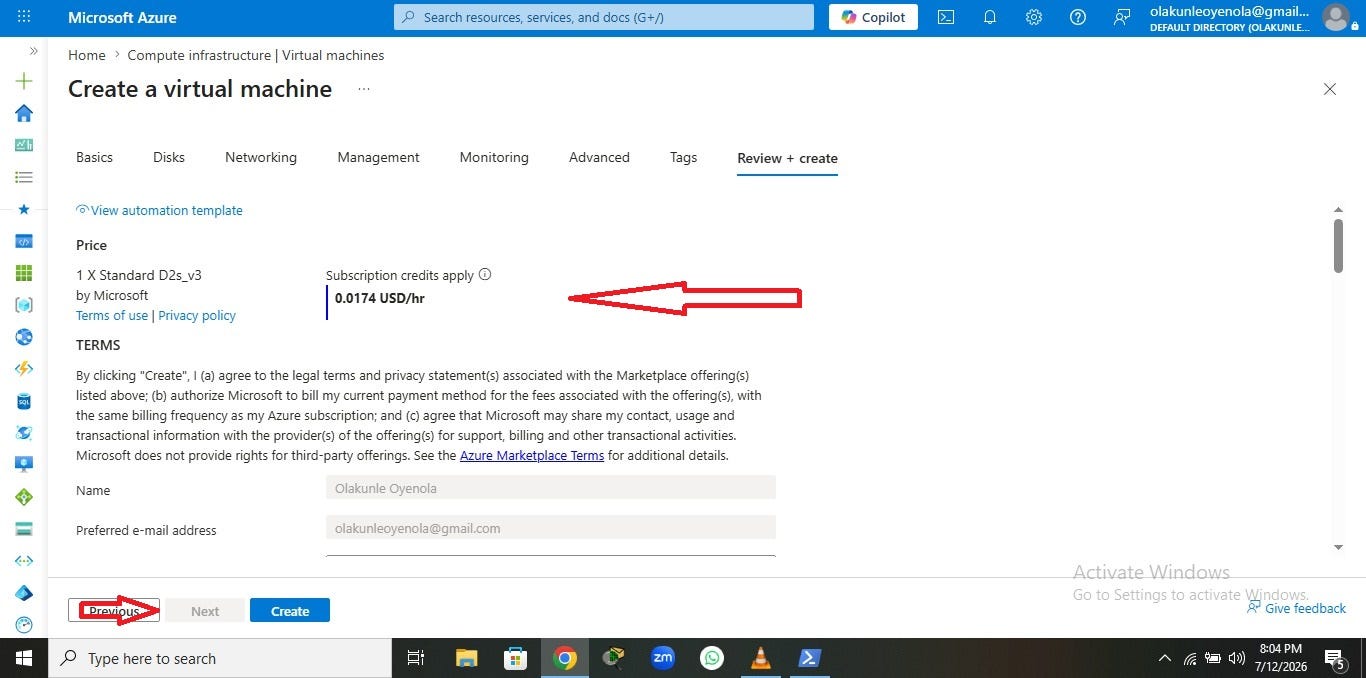1366x678 pixels.
Task: Open the Azure Marketplace Terms link
Action: pyautogui.click(x=532, y=455)
